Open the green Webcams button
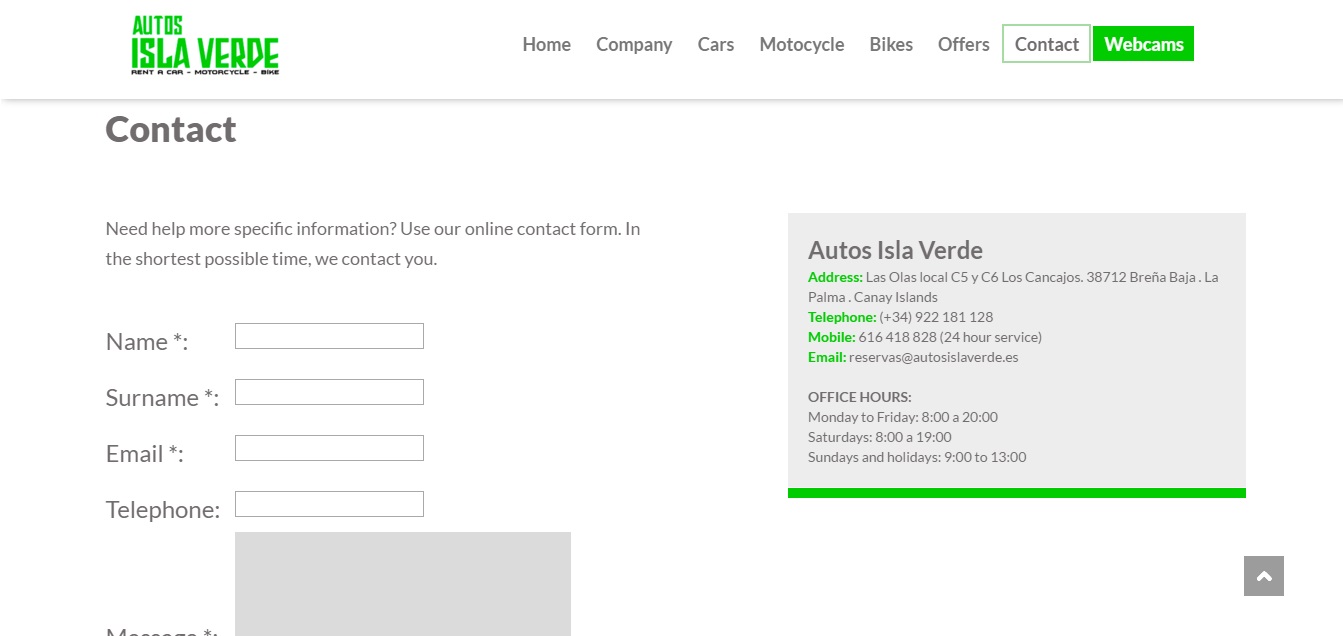 point(1143,44)
